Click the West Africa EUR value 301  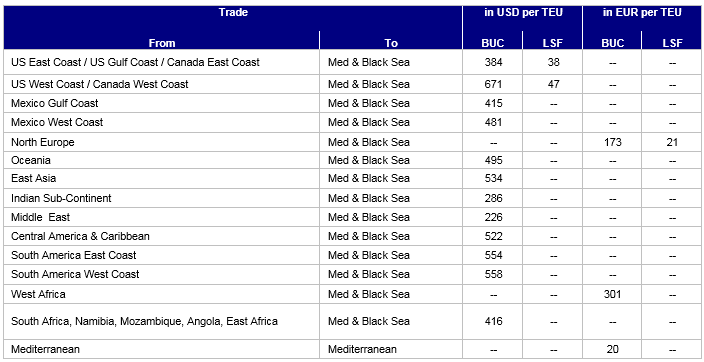[612, 294]
